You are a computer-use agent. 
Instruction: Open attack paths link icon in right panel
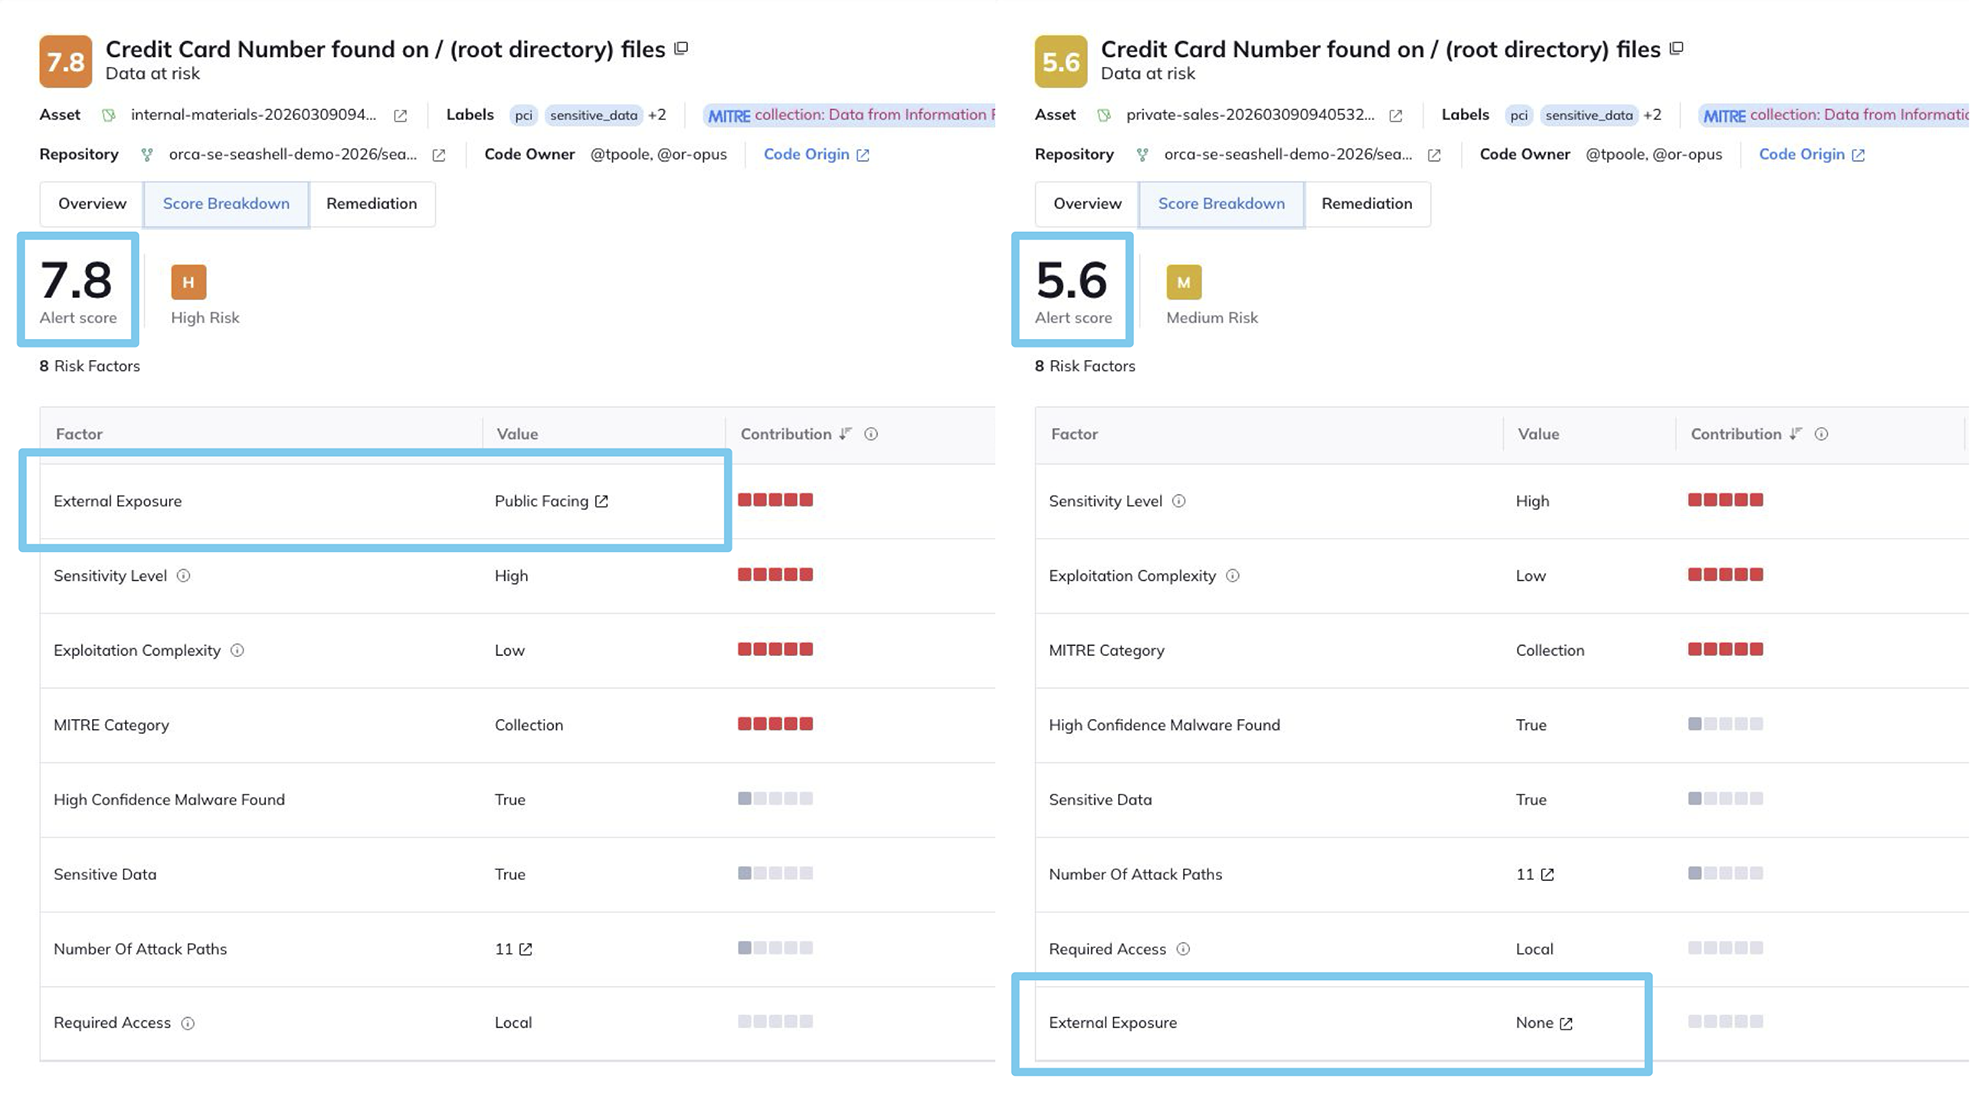pos(1547,874)
